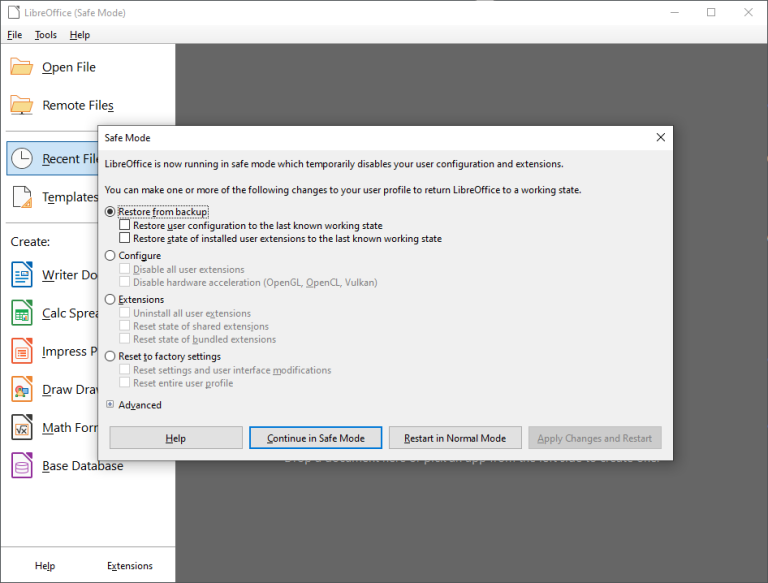Minimize the LibreOffice window
The height and width of the screenshot is (583, 768).
point(674,12)
